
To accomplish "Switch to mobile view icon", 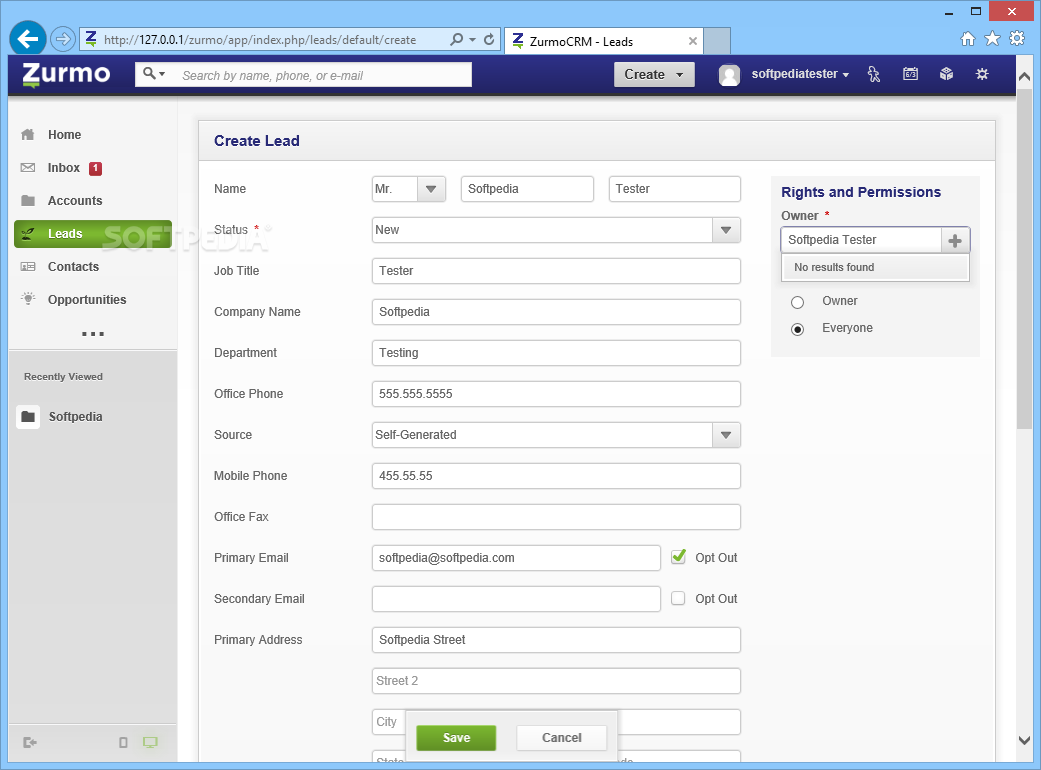I will coord(123,742).
